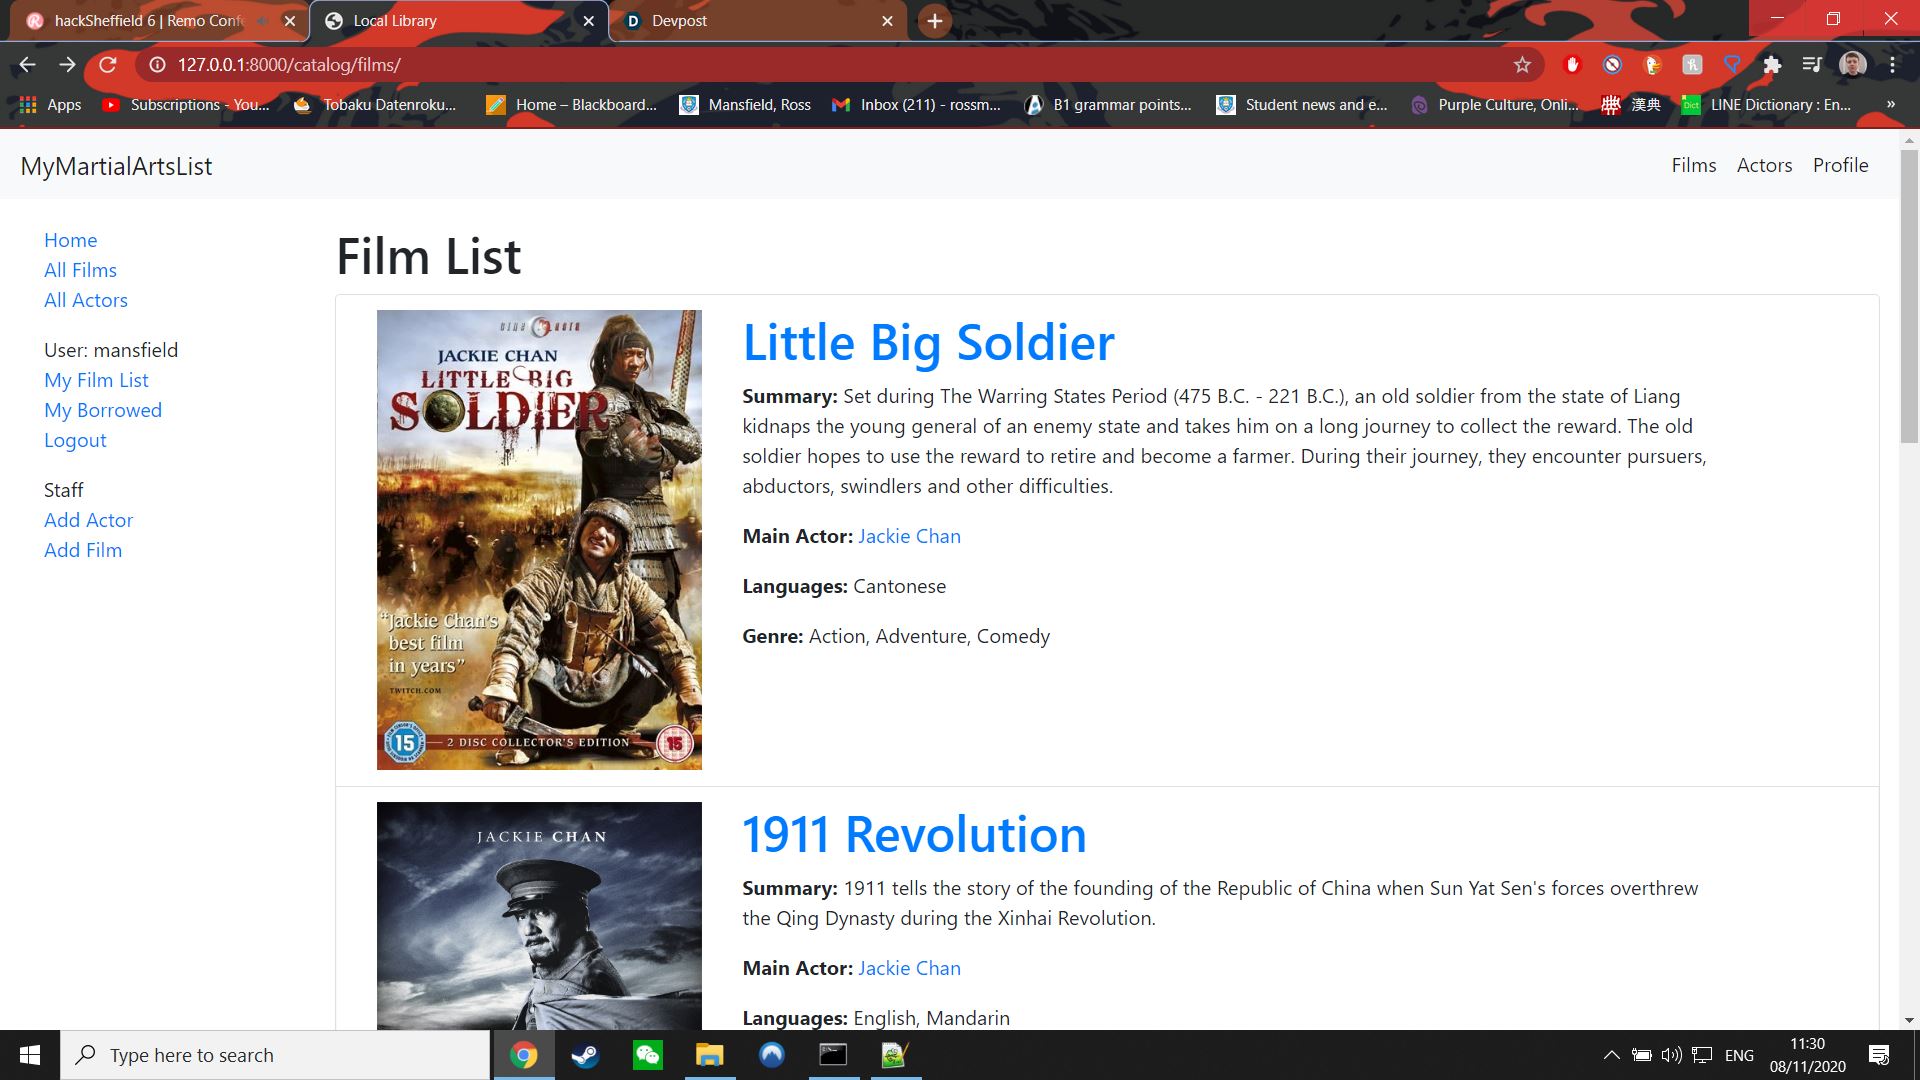This screenshot has height=1080, width=1920.
Task: Click the site information icon in the address bar
Action: 157,65
